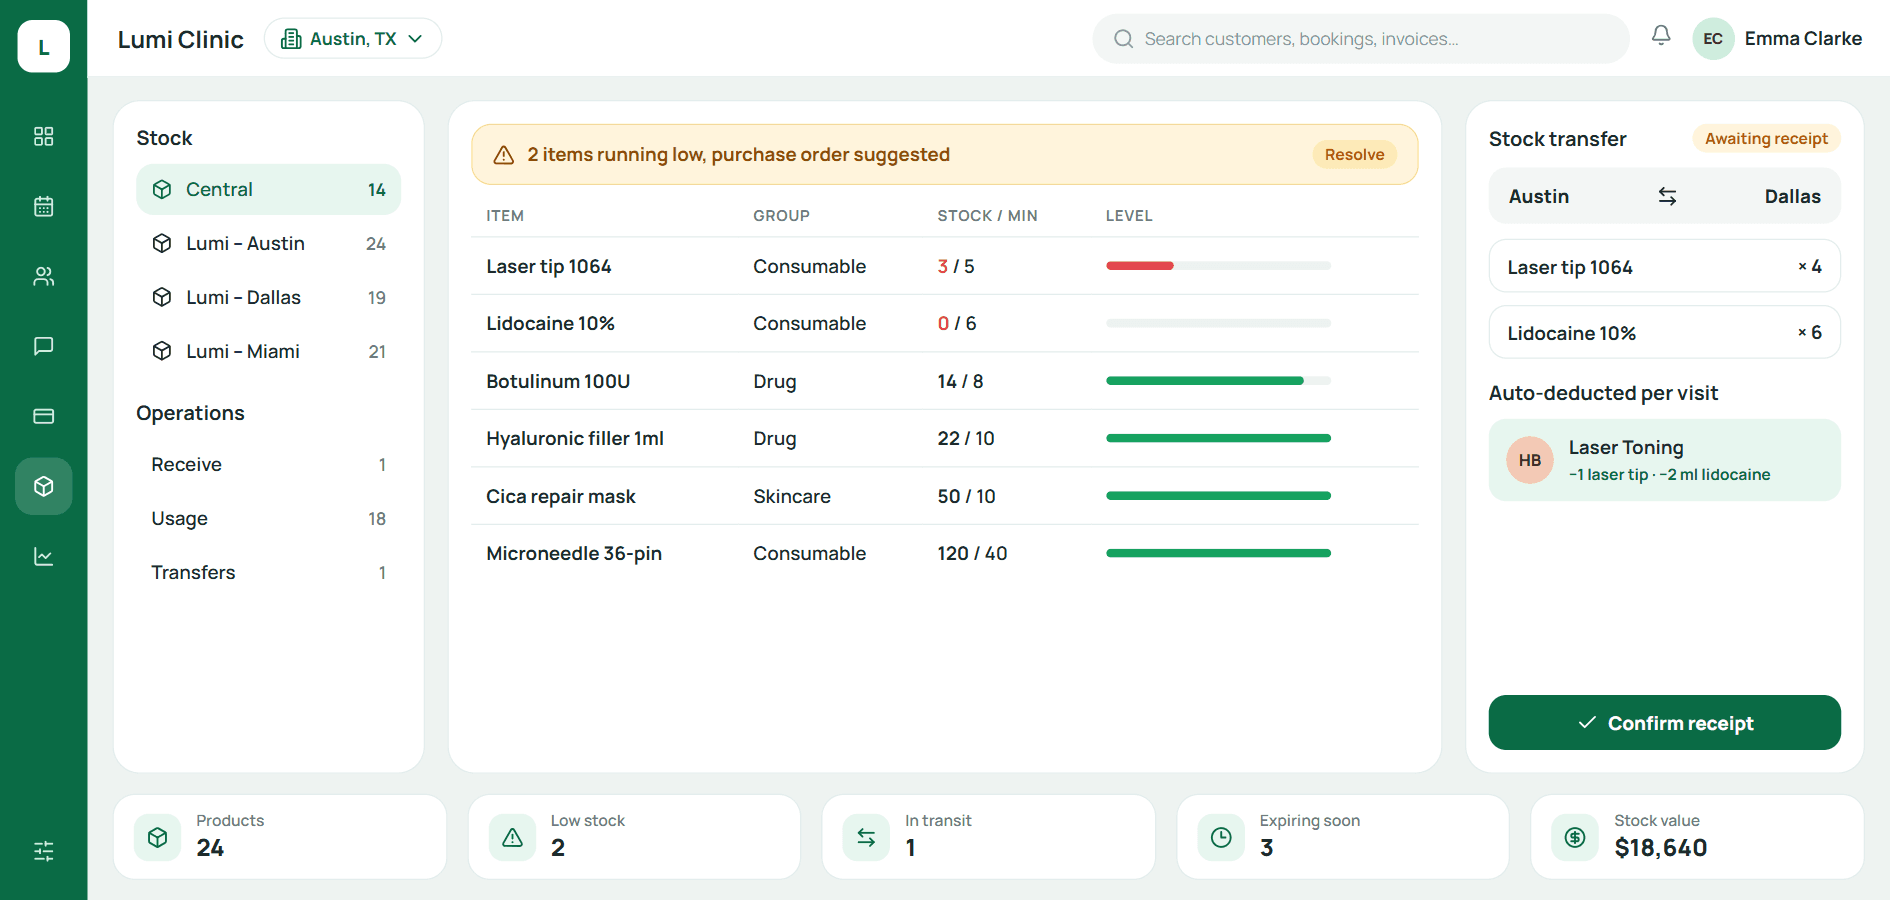Screen dimensions: 1890x900
Task: Open the settings sliders icon in sidebar
Action: point(43,851)
